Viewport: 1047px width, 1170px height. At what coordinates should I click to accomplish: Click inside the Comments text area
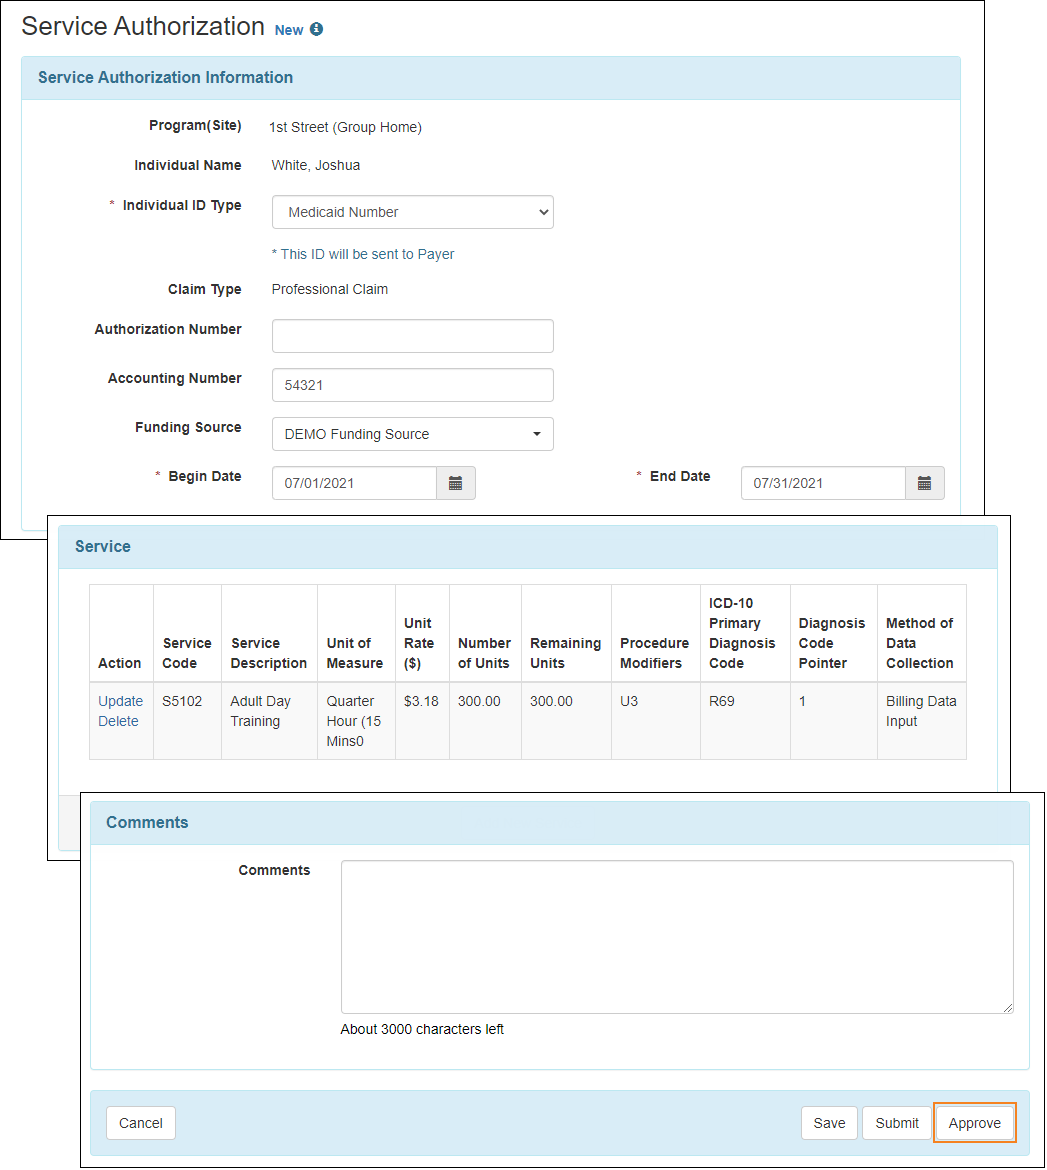coord(676,935)
